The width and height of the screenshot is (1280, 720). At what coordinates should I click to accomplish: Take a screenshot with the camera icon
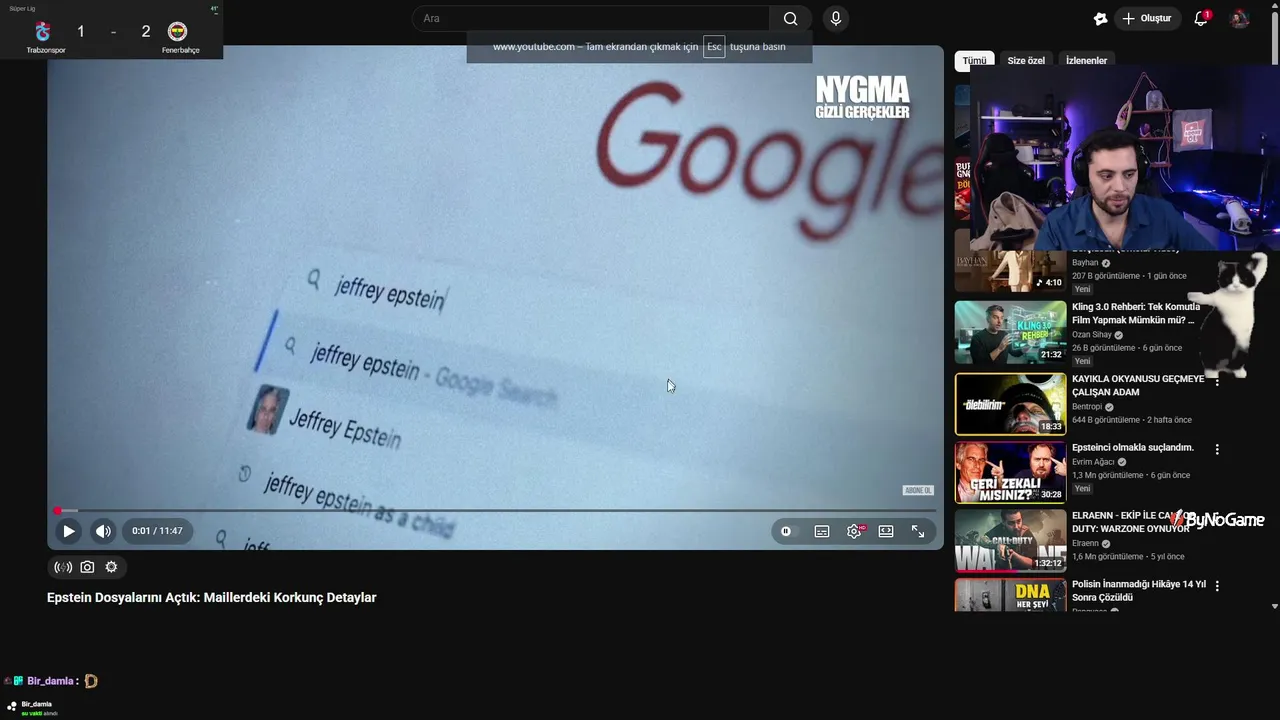click(x=87, y=567)
